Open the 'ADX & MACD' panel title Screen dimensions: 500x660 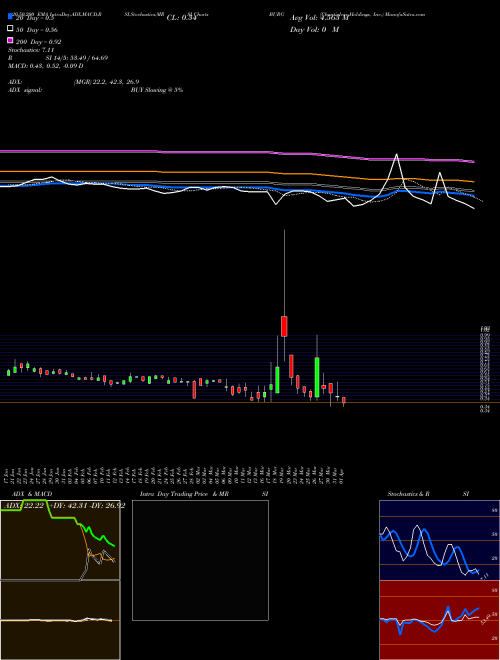coord(32,494)
